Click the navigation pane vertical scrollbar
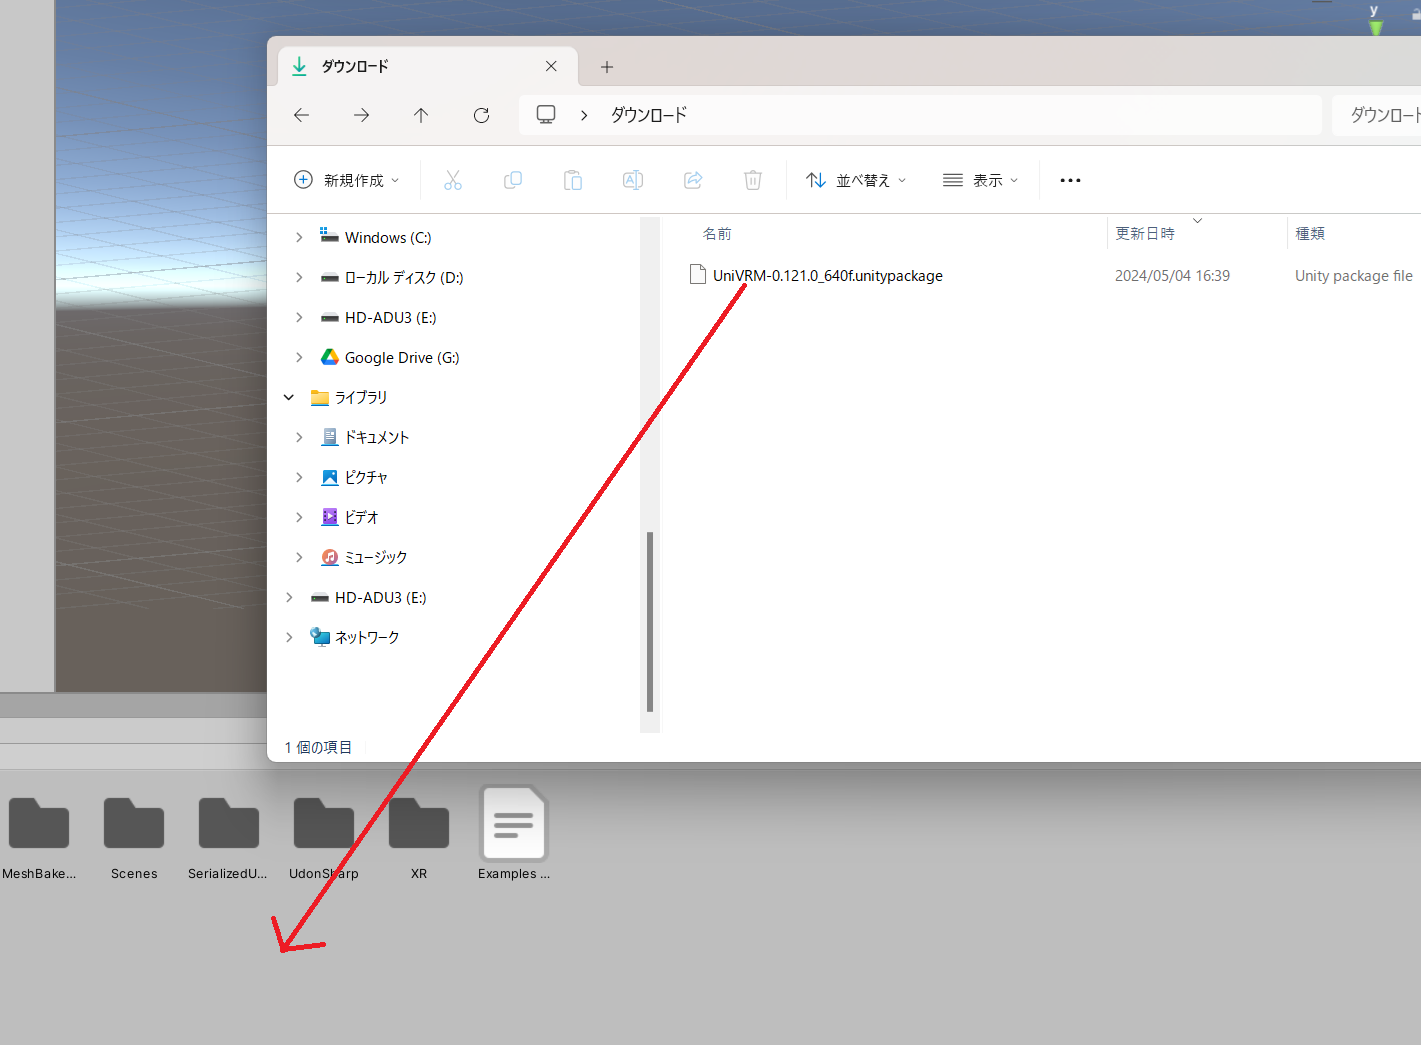This screenshot has height=1045, width=1421. pyautogui.click(x=650, y=620)
